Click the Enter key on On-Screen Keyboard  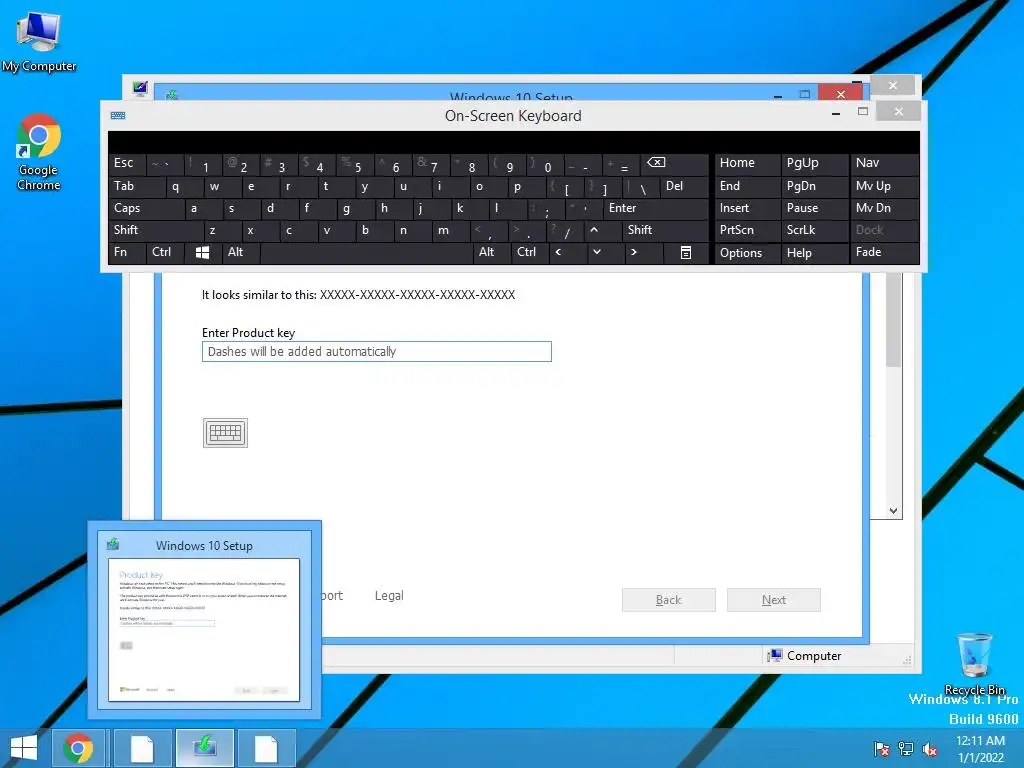point(656,208)
